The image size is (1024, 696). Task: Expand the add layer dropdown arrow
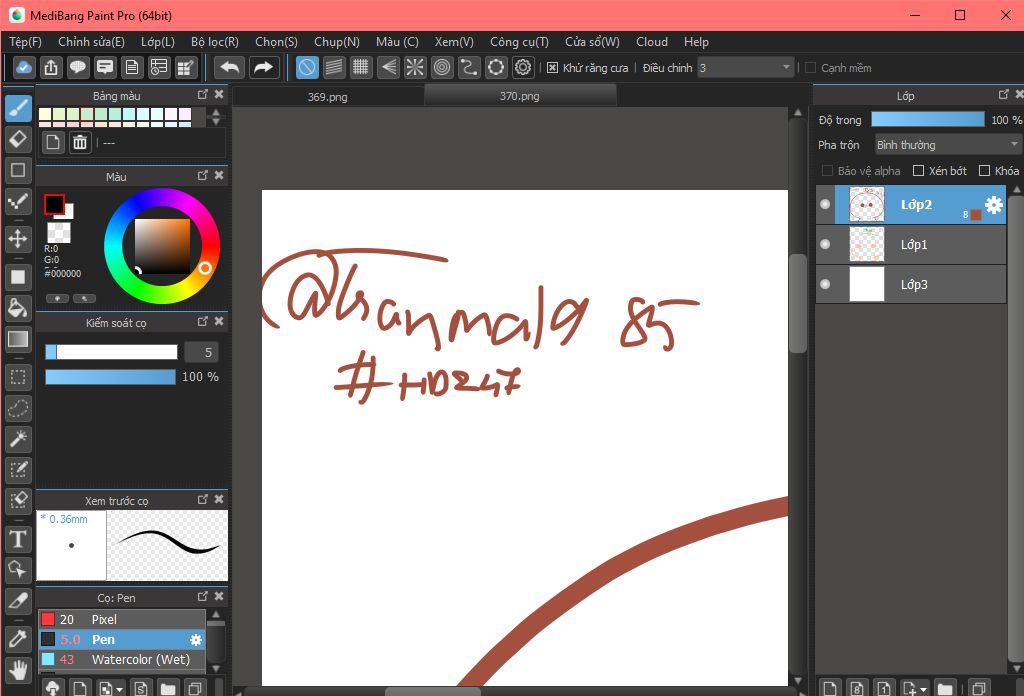click(x=923, y=689)
